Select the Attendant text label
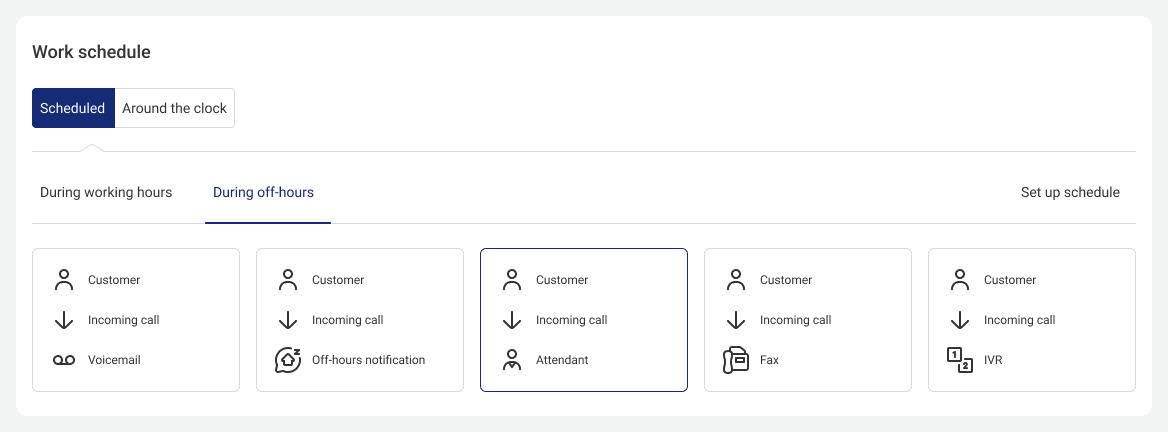The image size is (1168, 432). (x=562, y=360)
